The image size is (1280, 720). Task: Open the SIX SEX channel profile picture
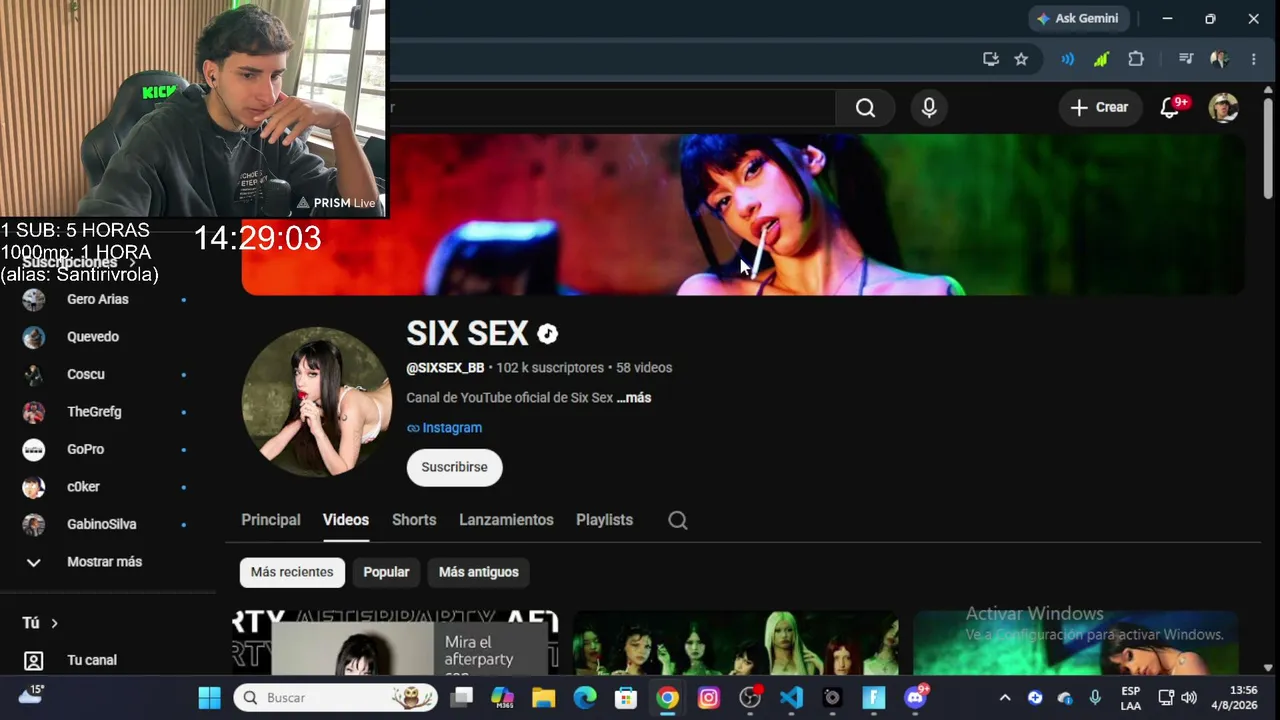(317, 402)
